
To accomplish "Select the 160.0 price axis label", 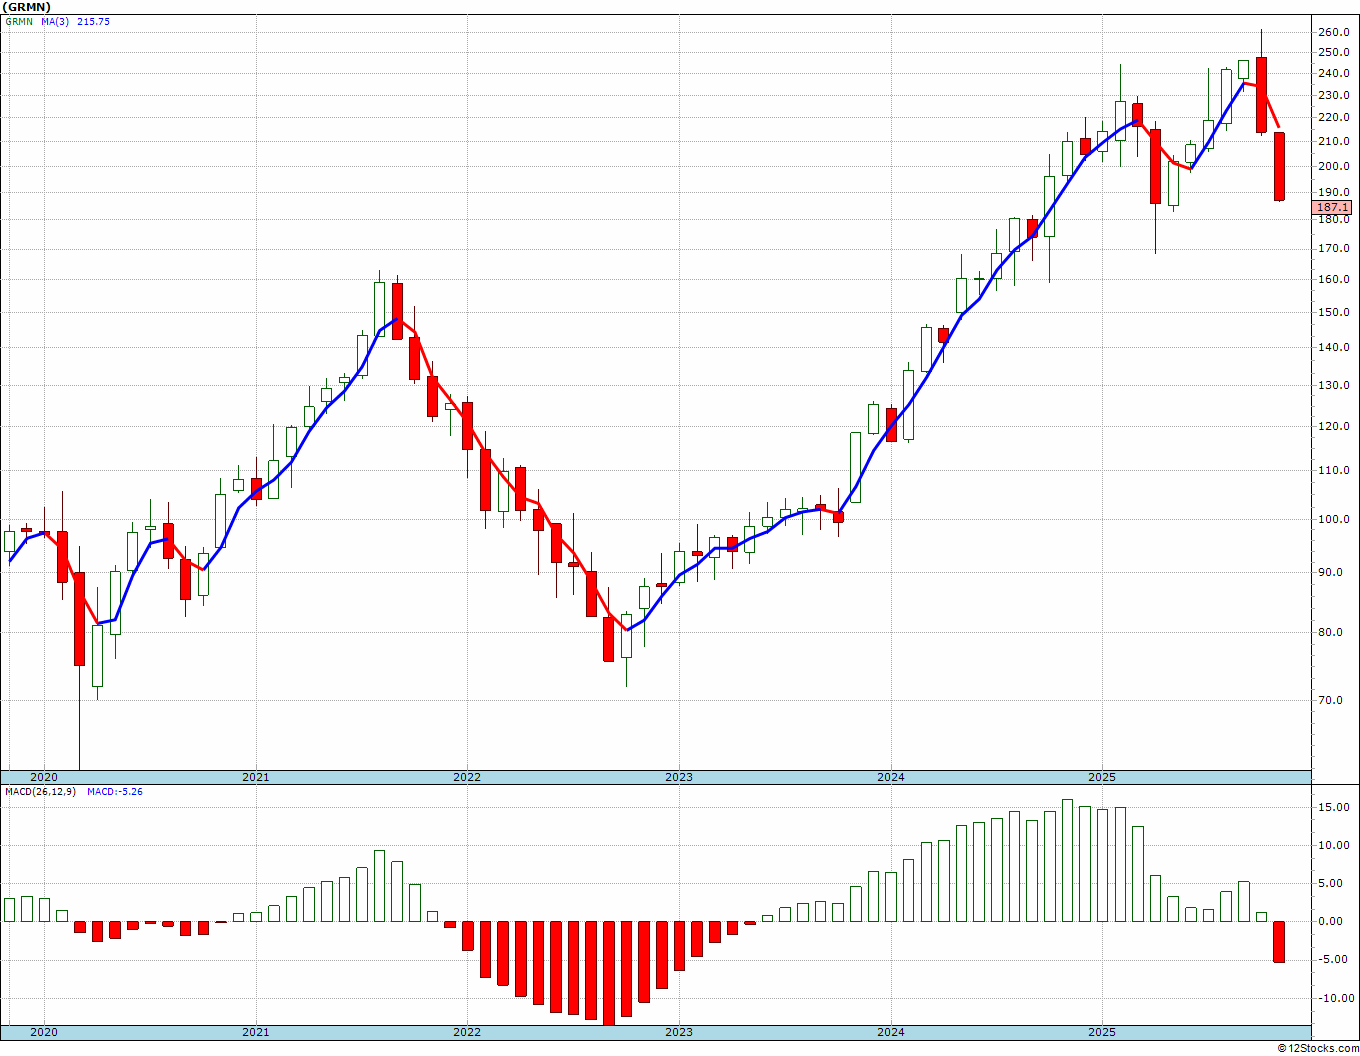I will pyautogui.click(x=1334, y=279).
